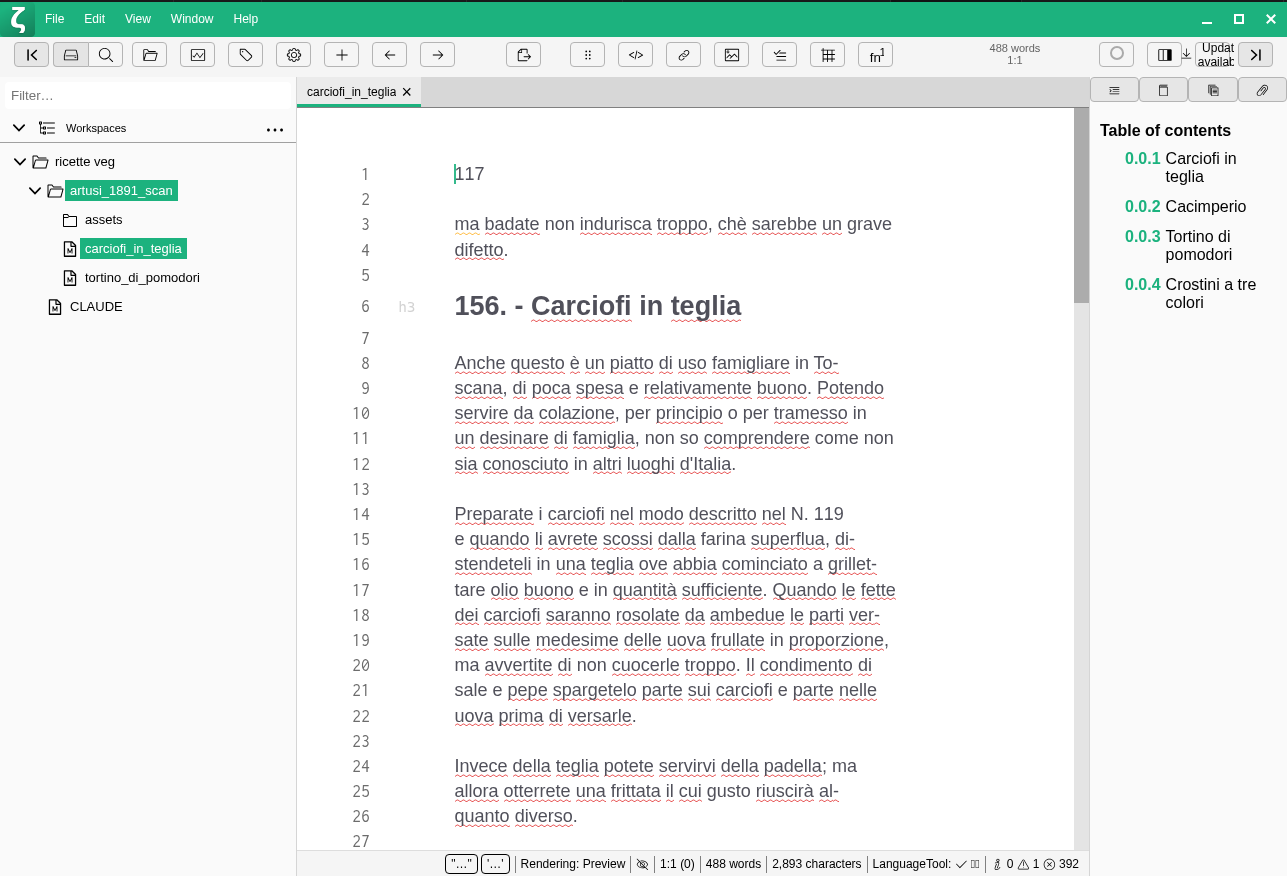
Task: Click the Zettlr logo icon
Action: 18,19
